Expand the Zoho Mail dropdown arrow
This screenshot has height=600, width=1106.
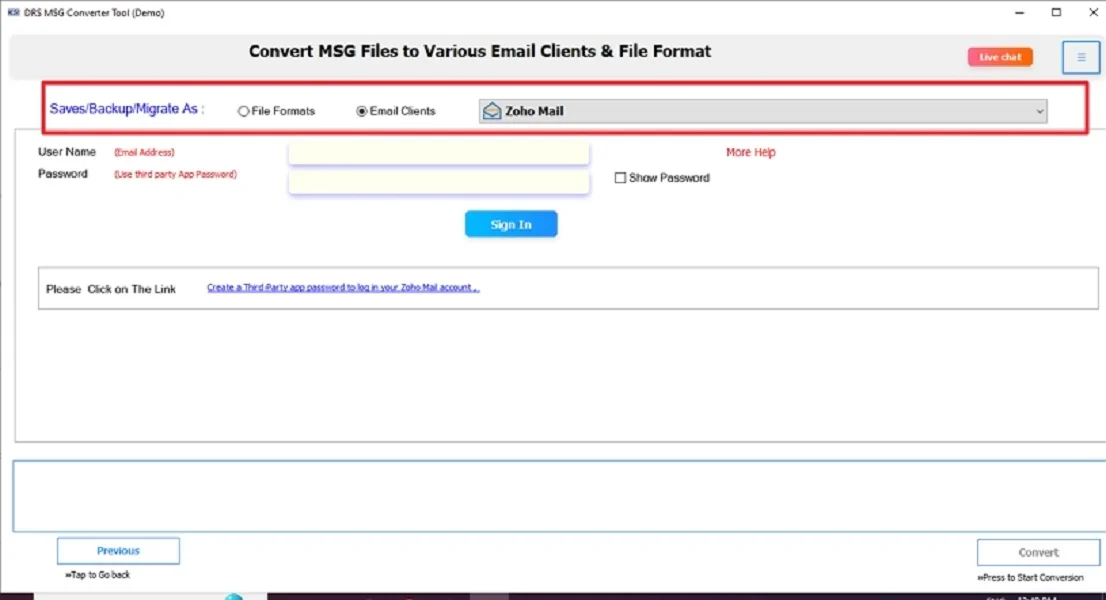click(x=1040, y=111)
